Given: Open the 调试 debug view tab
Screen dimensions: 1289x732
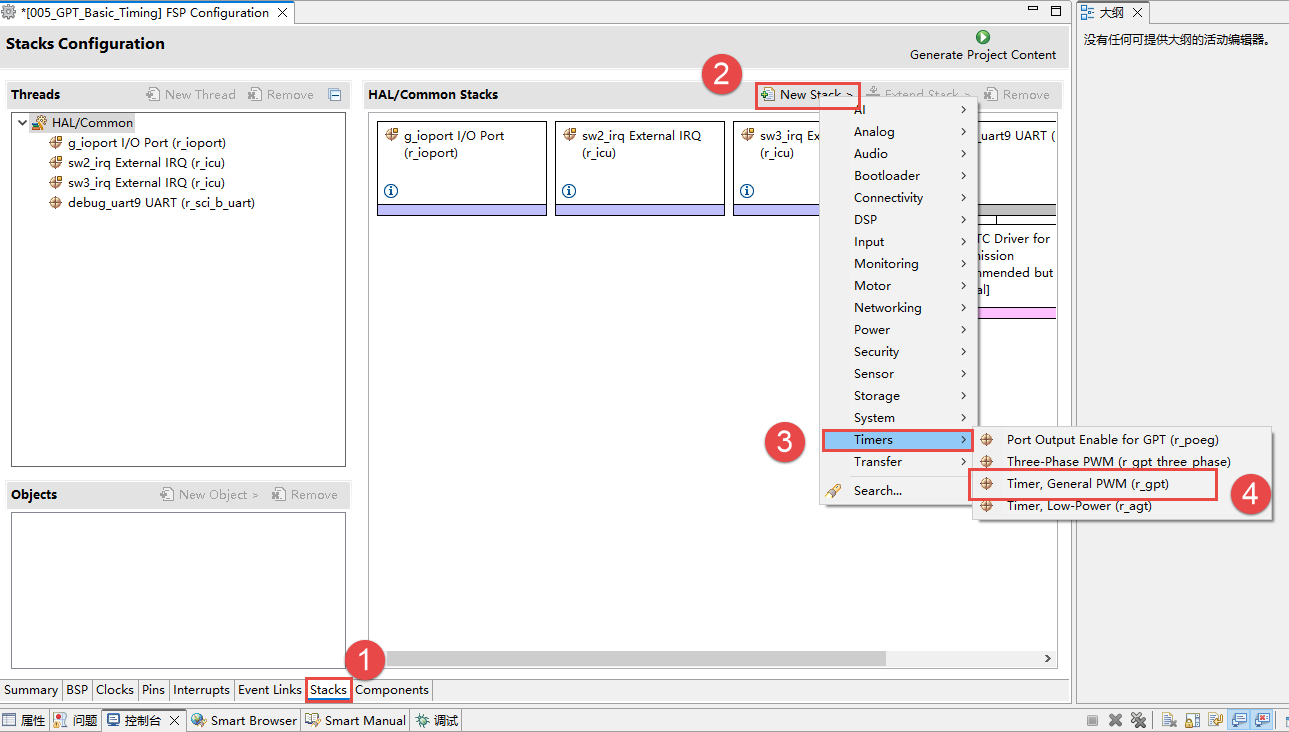Looking at the screenshot, I should click(436, 720).
